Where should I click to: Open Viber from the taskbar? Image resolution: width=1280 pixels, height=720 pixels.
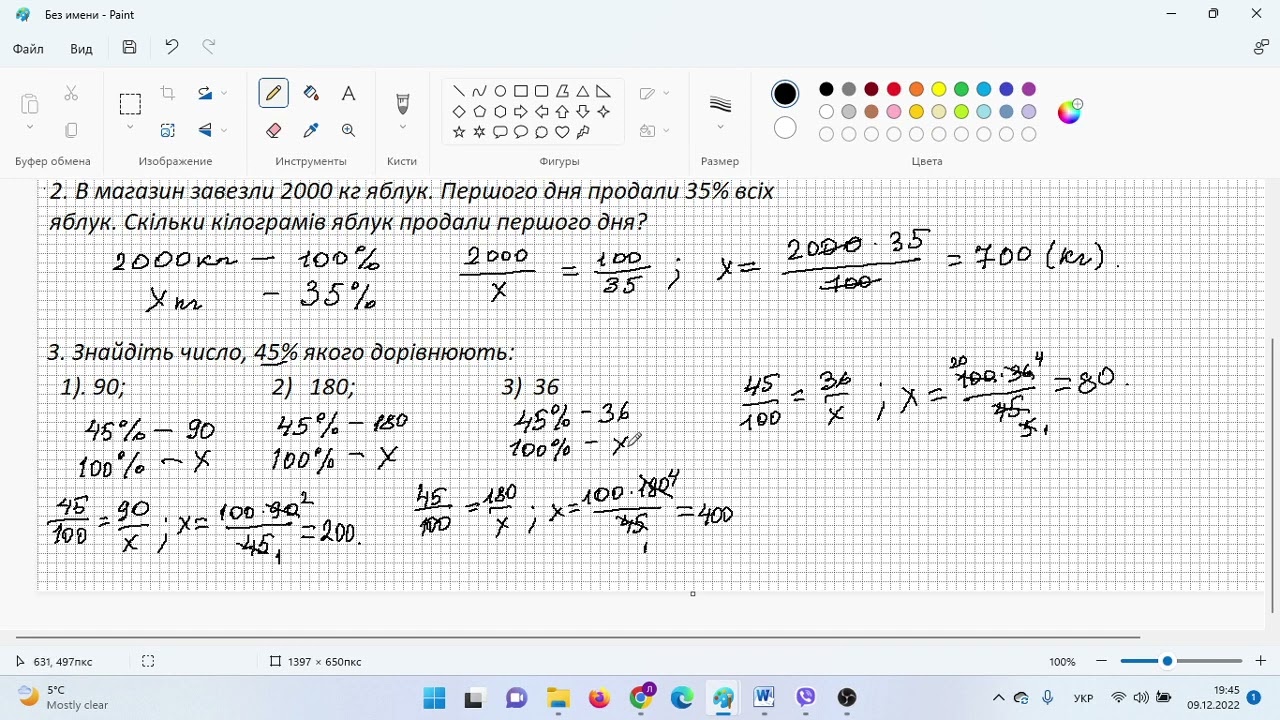point(806,697)
